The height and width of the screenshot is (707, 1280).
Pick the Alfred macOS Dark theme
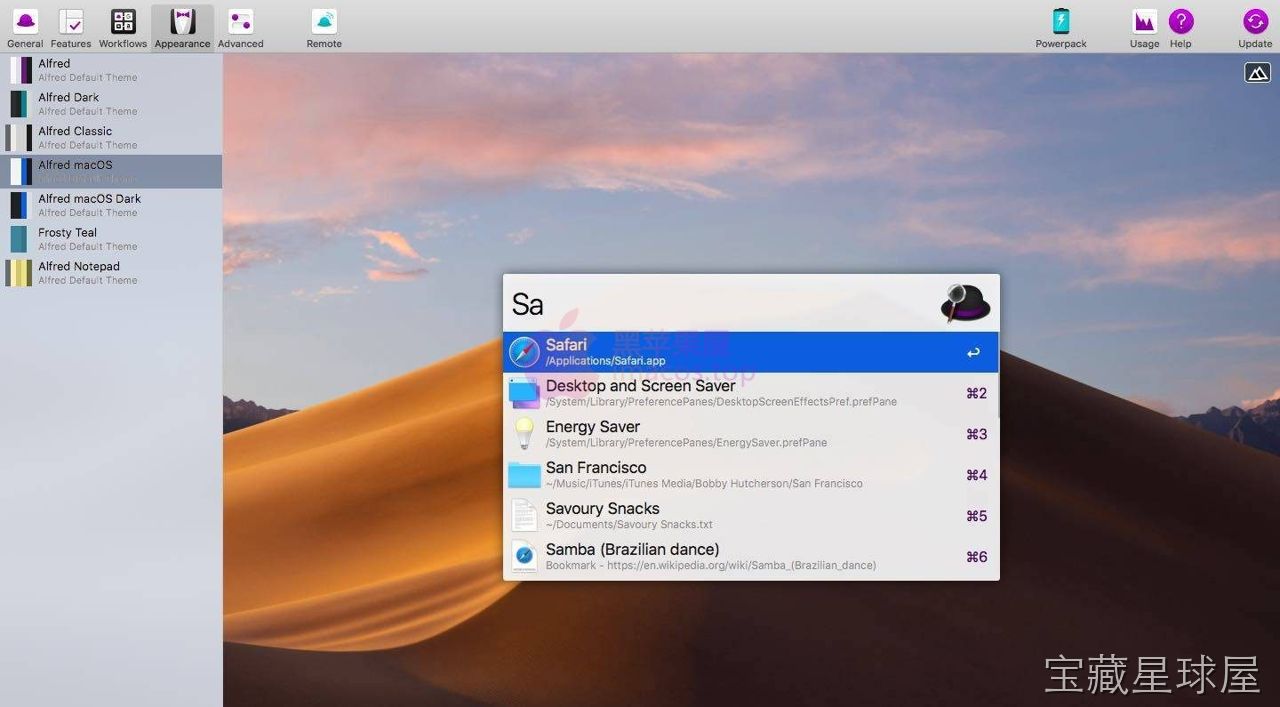111,205
